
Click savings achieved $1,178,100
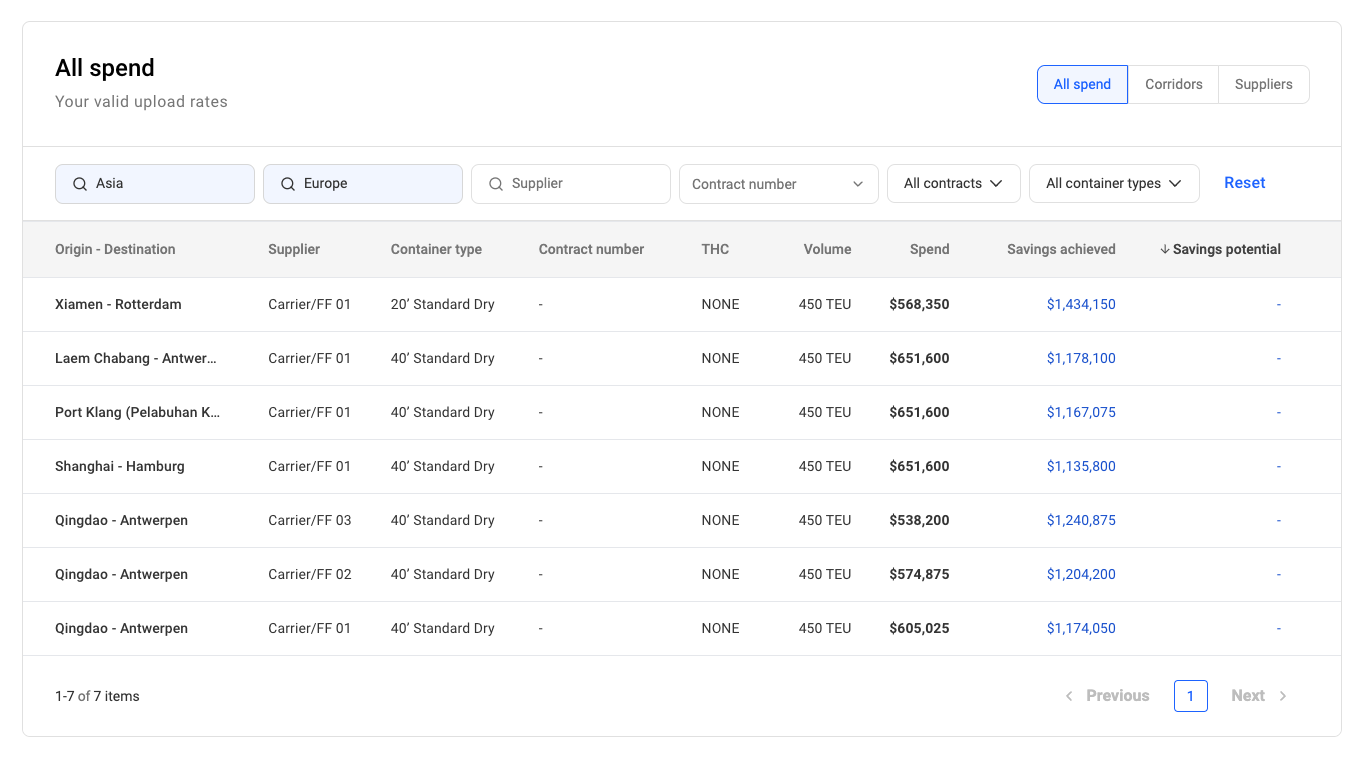point(1081,358)
